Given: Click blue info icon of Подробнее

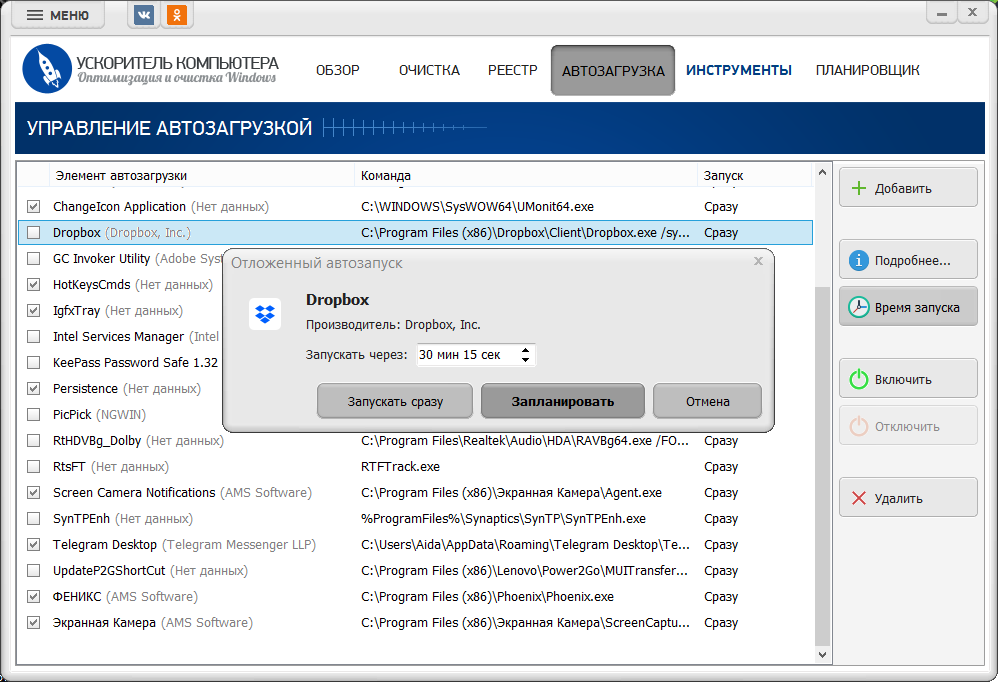Looking at the screenshot, I should [859, 260].
